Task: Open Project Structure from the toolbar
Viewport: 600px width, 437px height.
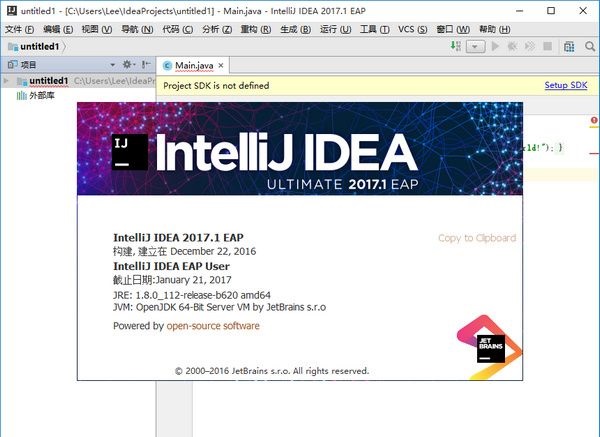Action: (x=569, y=46)
